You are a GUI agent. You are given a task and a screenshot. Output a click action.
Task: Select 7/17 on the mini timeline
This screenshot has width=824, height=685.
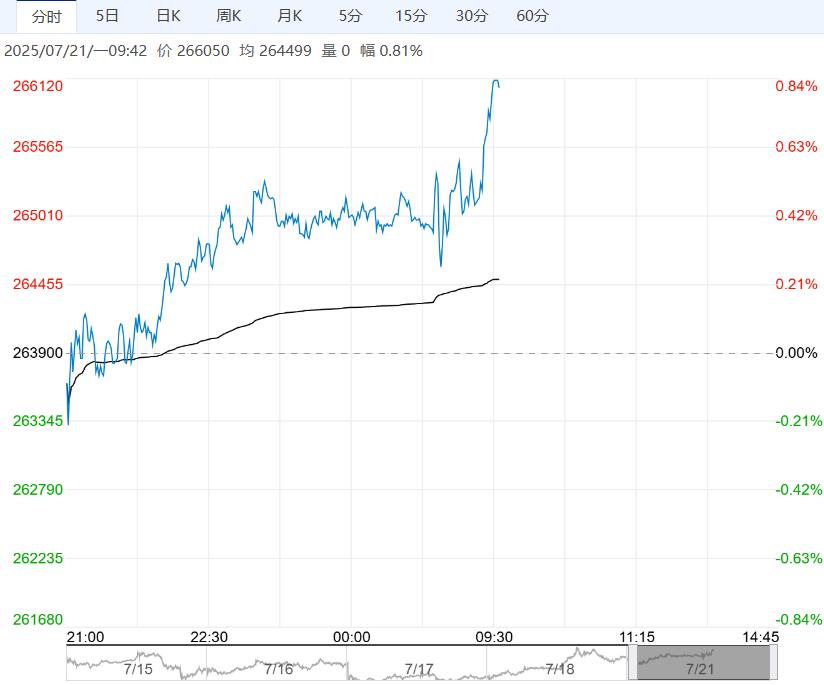[419, 668]
